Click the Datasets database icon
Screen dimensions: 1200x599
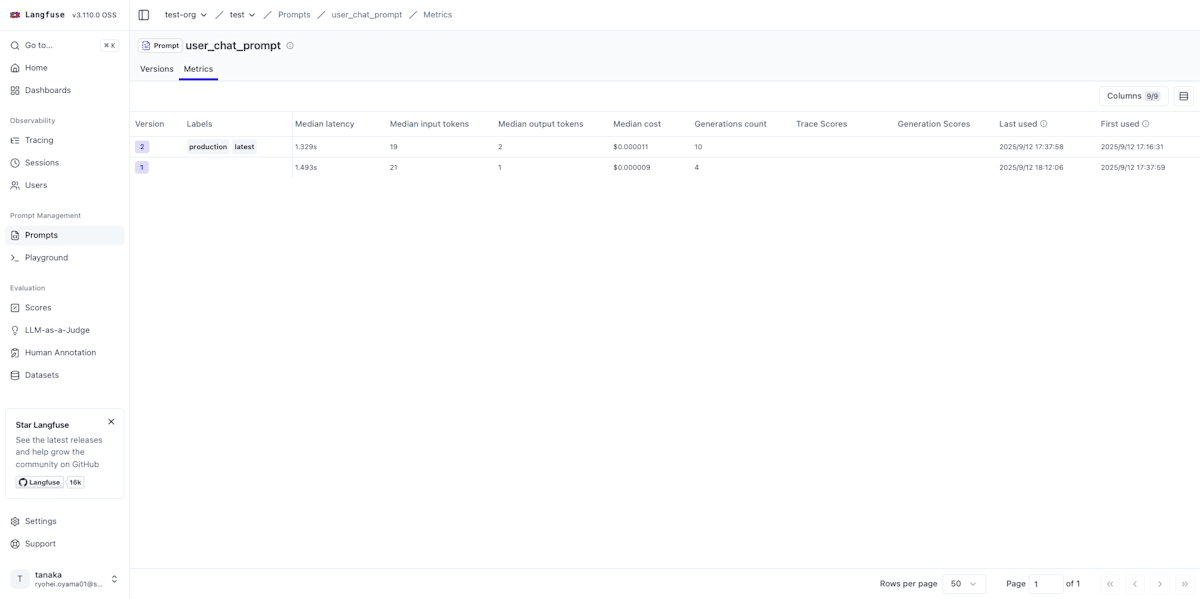tap(15, 375)
